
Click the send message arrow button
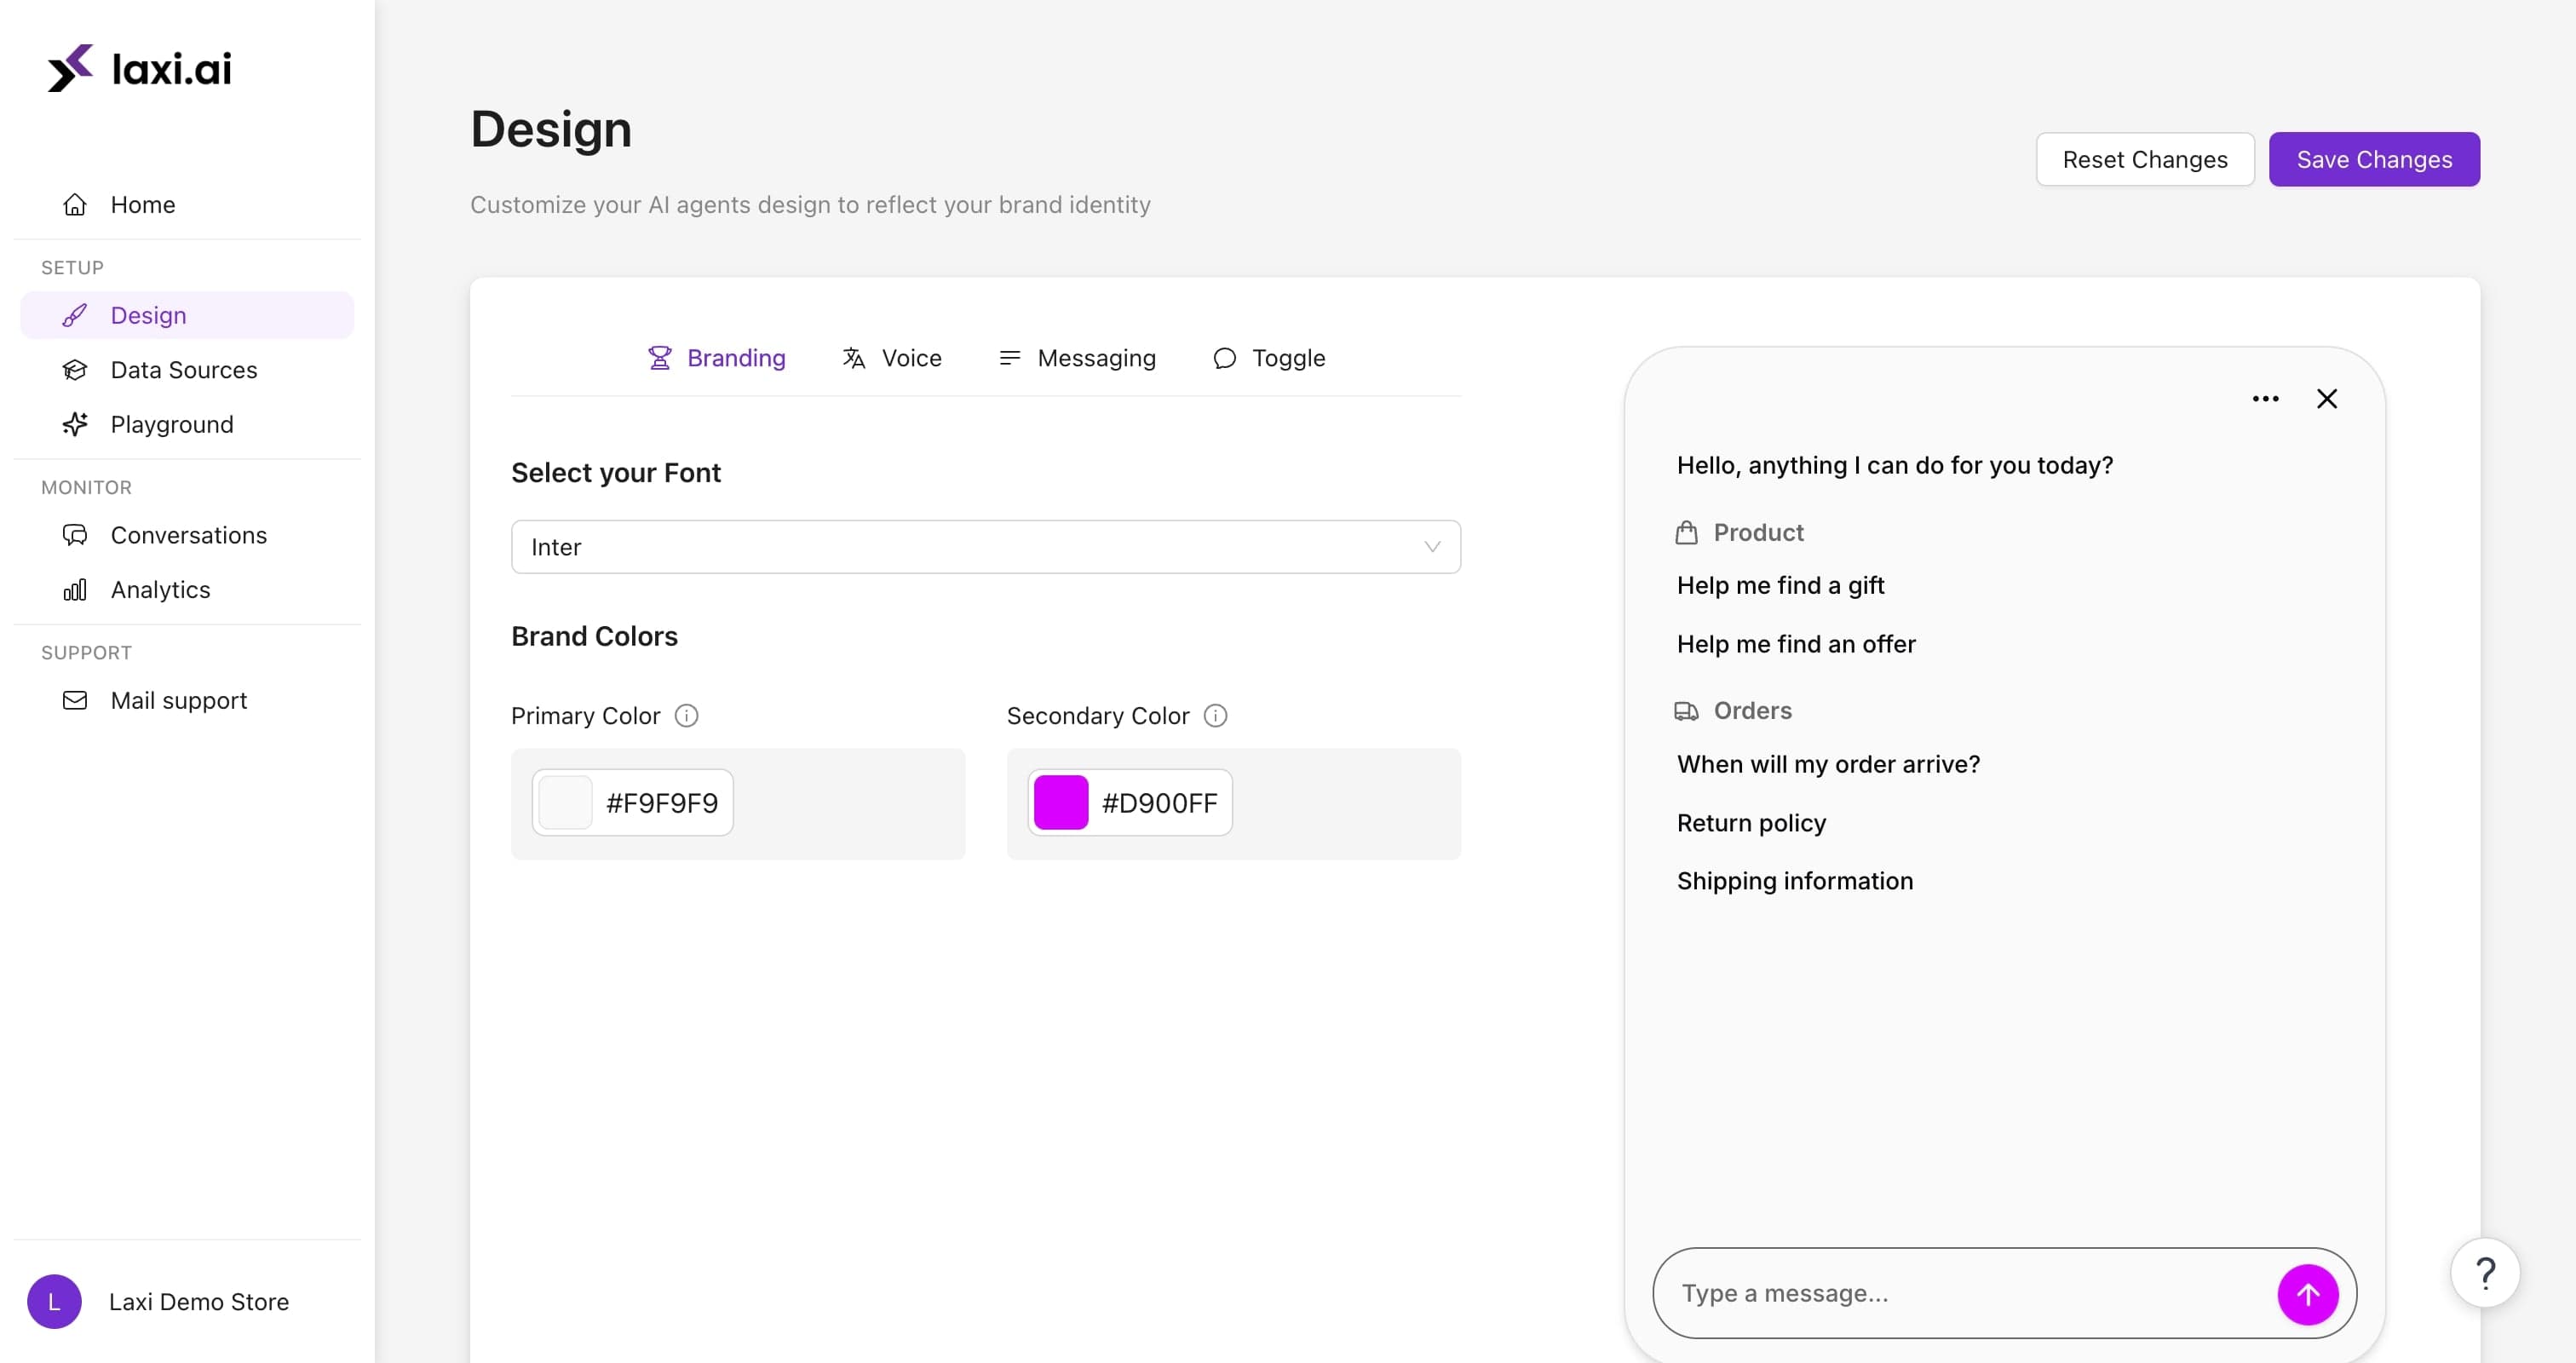pyautogui.click(x=2308, y=1294)
